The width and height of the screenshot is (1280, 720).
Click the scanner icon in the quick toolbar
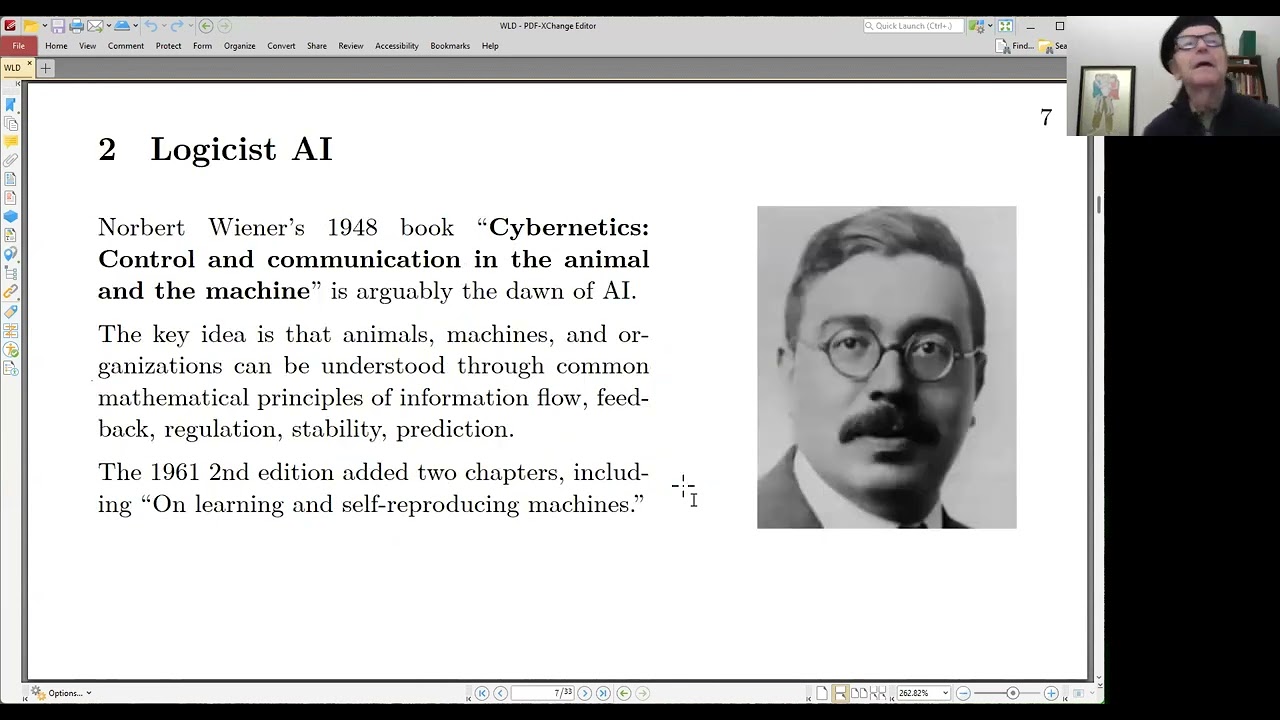click(122, 26)
